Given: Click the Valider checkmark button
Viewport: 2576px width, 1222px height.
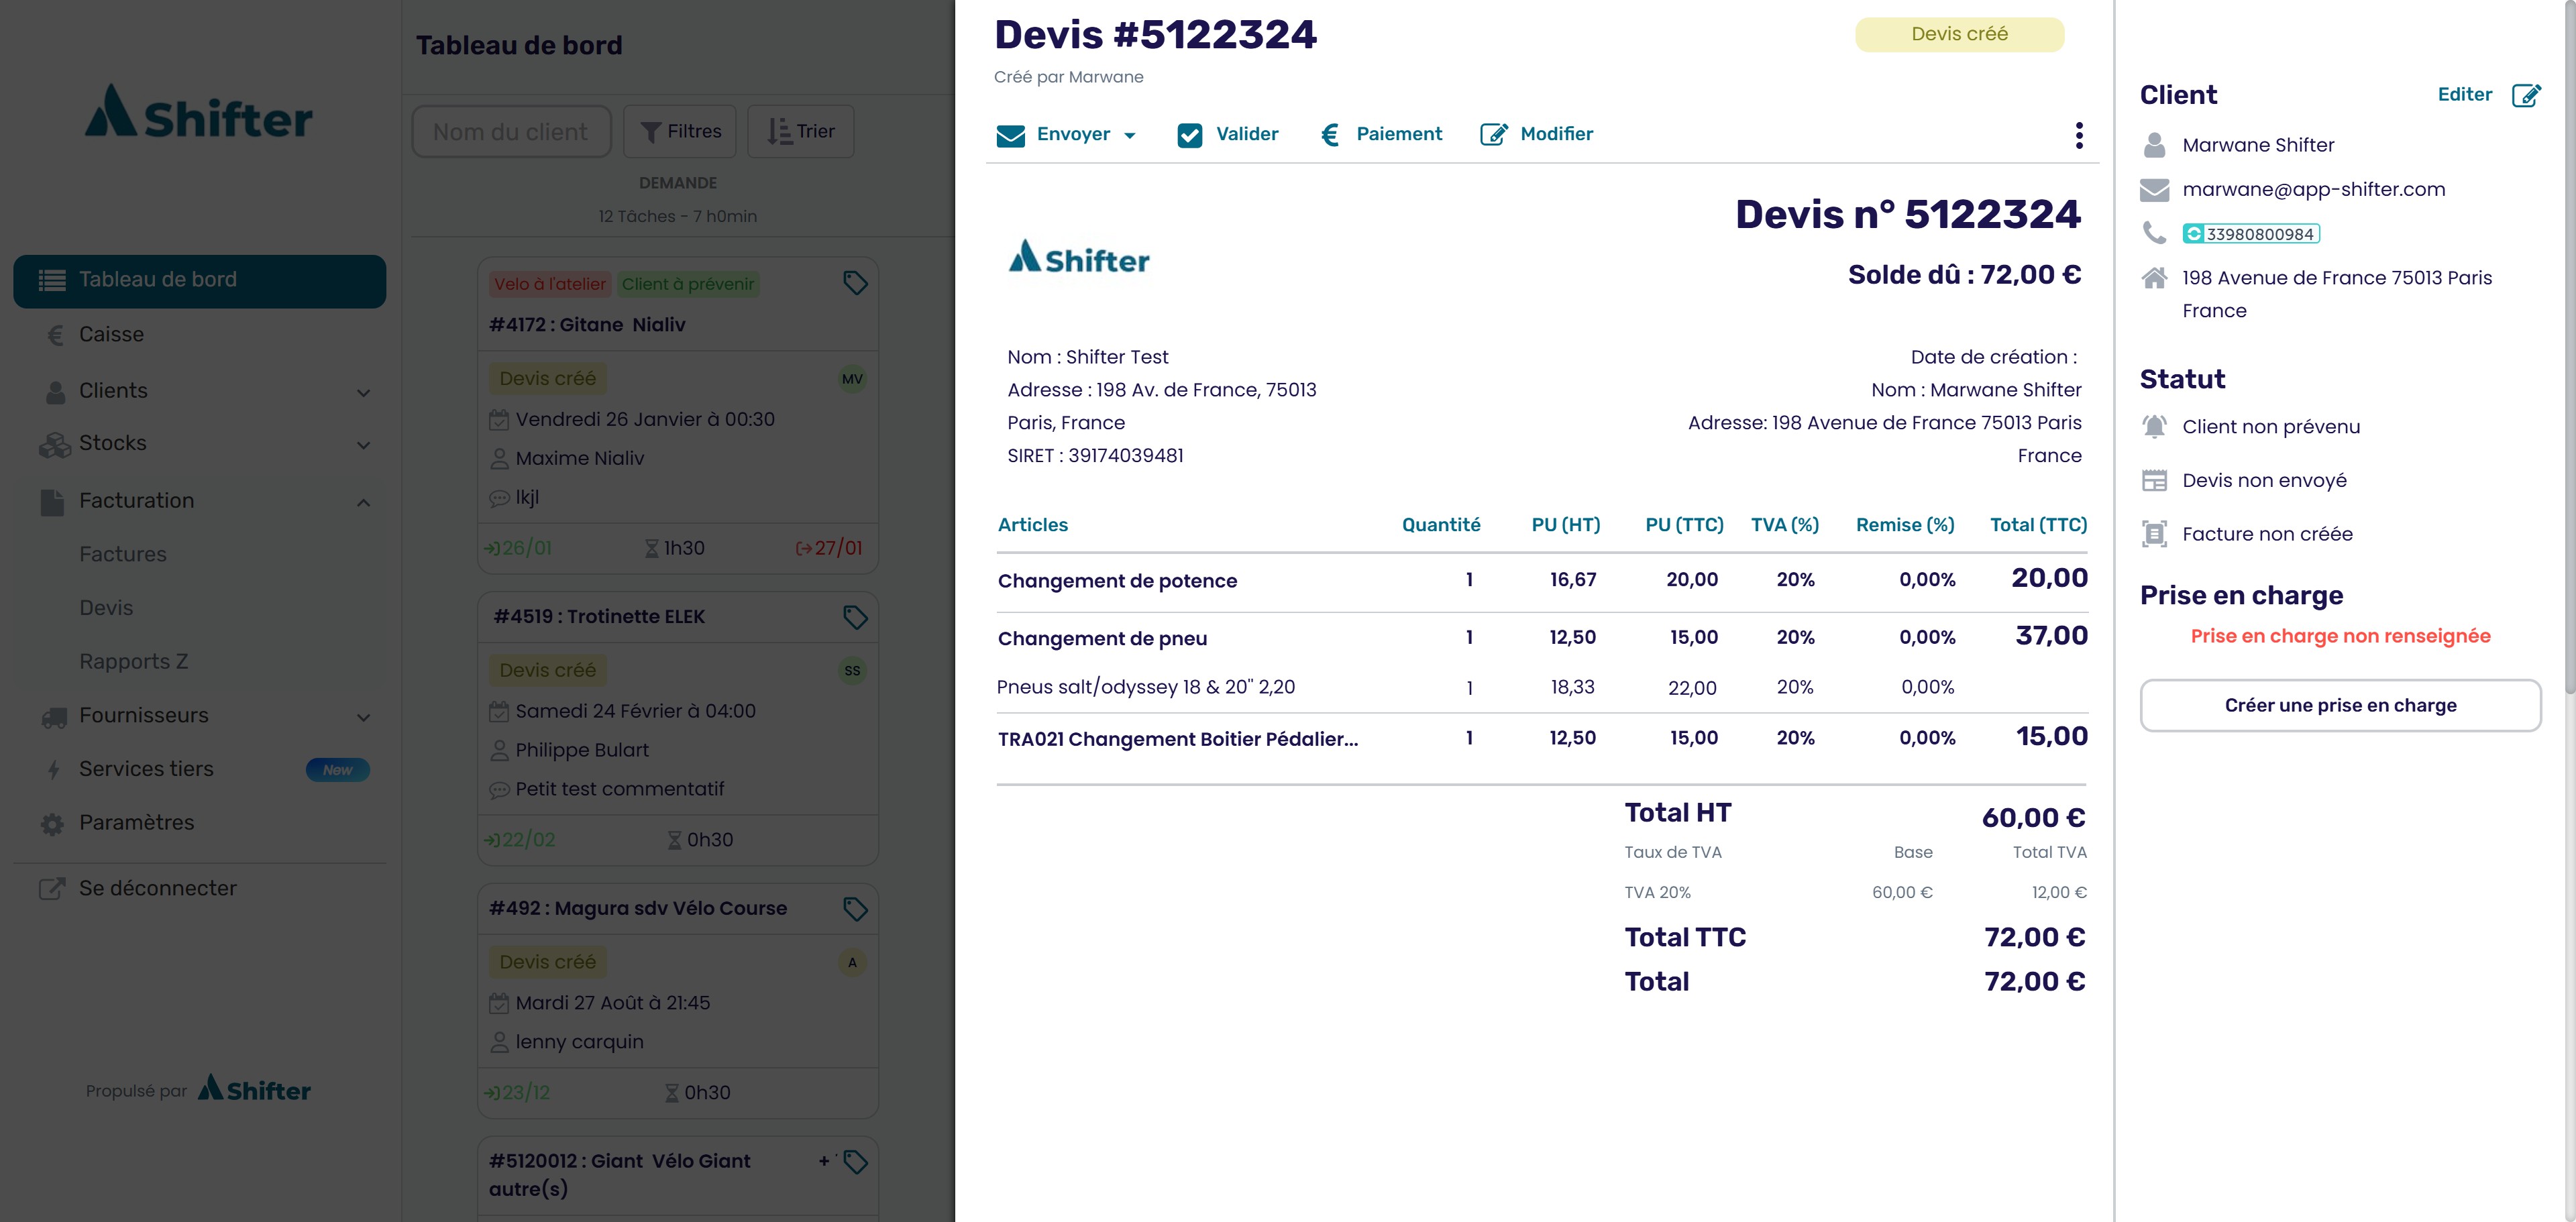Looking at the screenshot, I should pos(1228,135).
